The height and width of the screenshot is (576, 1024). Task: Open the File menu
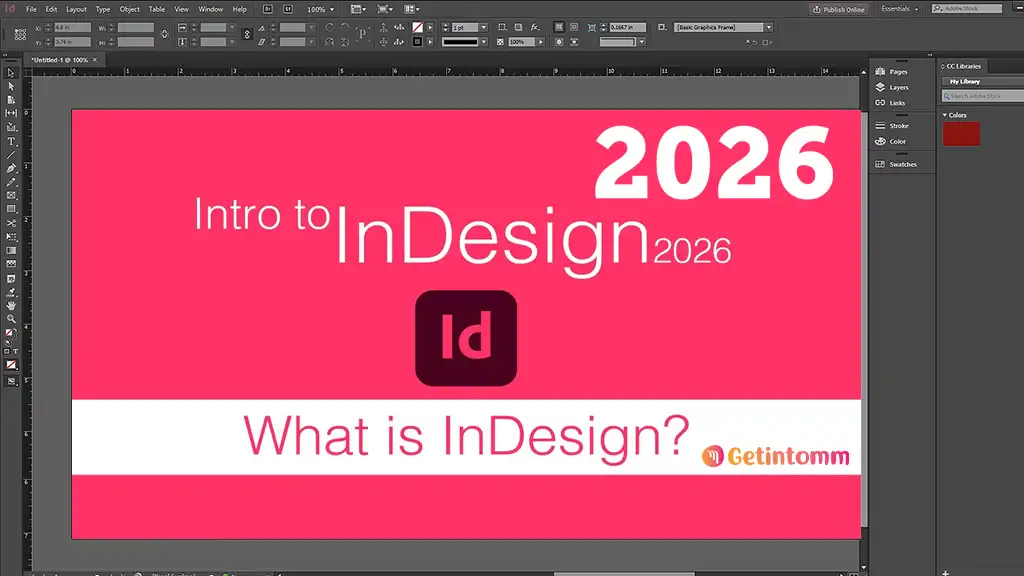[x=31, y=9]
